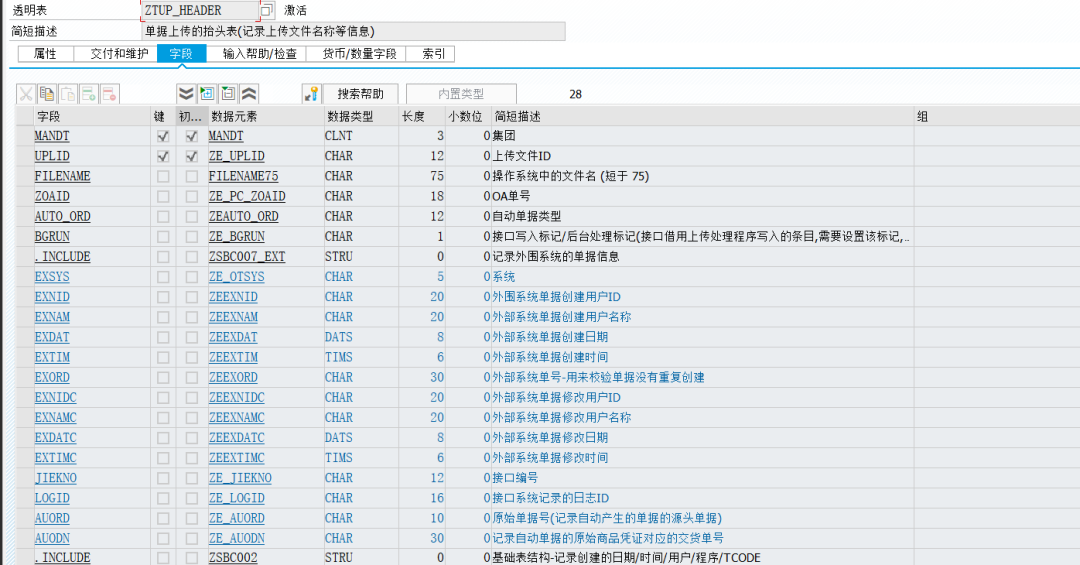Click the ZSBC002 include structure

[233, 557]
